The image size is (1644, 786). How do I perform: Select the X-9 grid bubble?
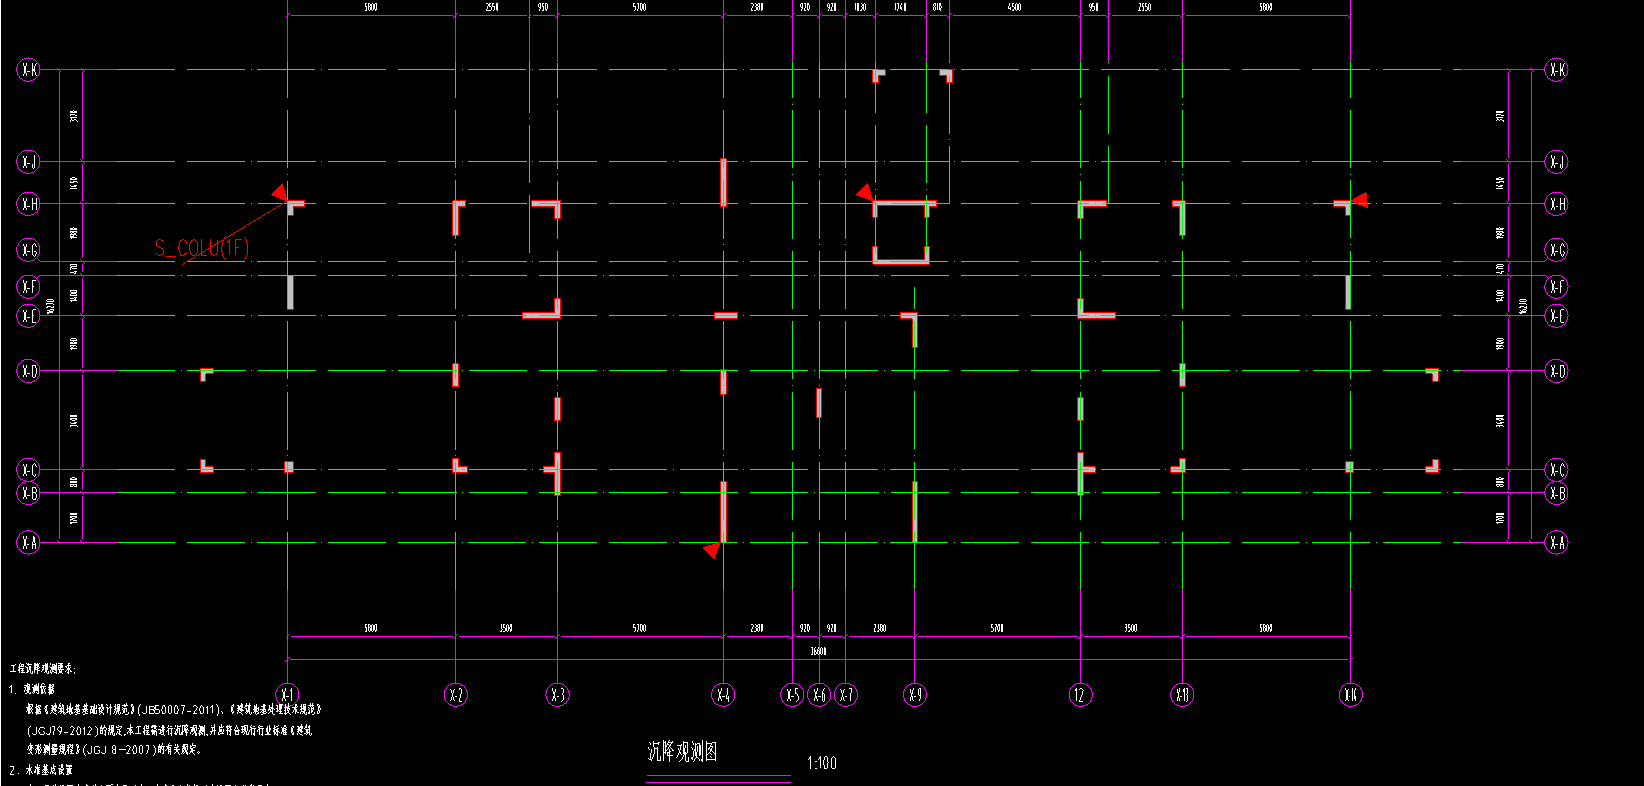(915, 695)
